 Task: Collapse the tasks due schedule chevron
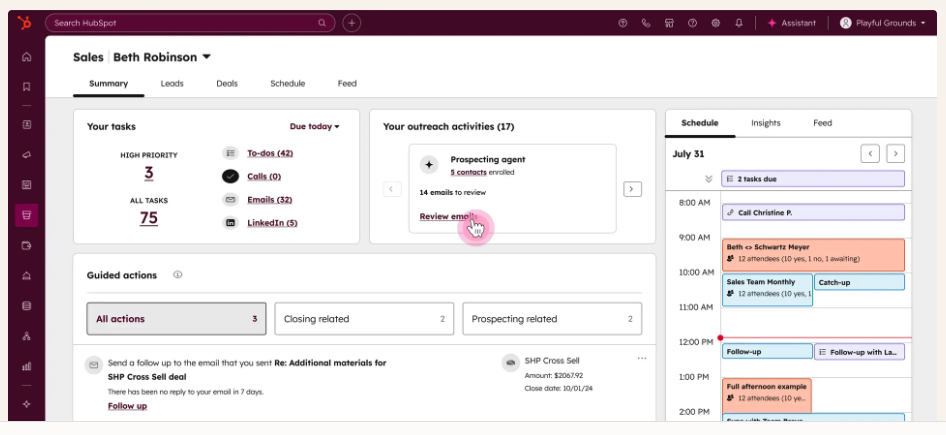[708, 179]
